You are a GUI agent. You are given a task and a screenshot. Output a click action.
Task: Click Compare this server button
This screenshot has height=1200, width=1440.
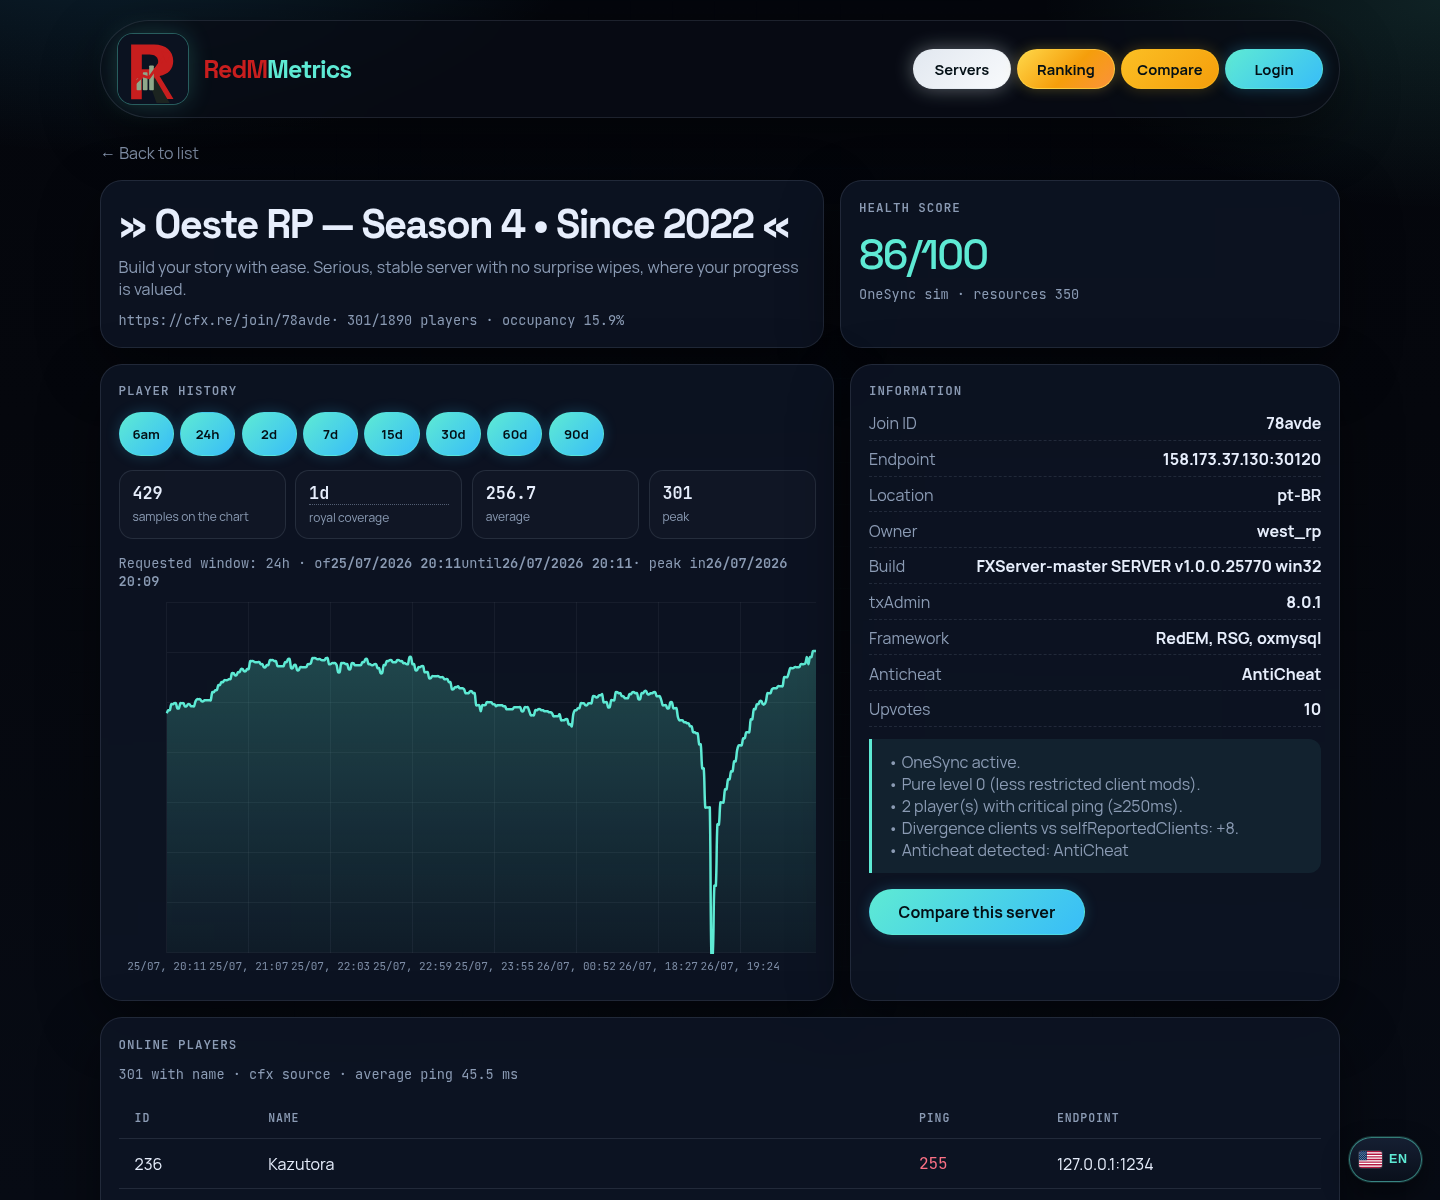pyautogui.click(x=977, y=912)
